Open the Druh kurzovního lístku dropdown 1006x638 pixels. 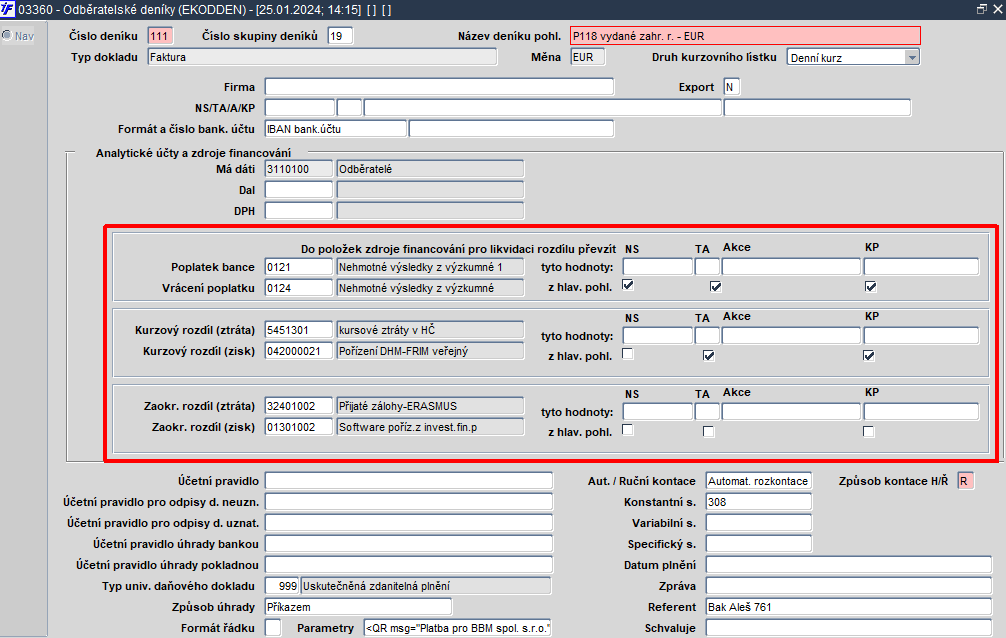912,57
